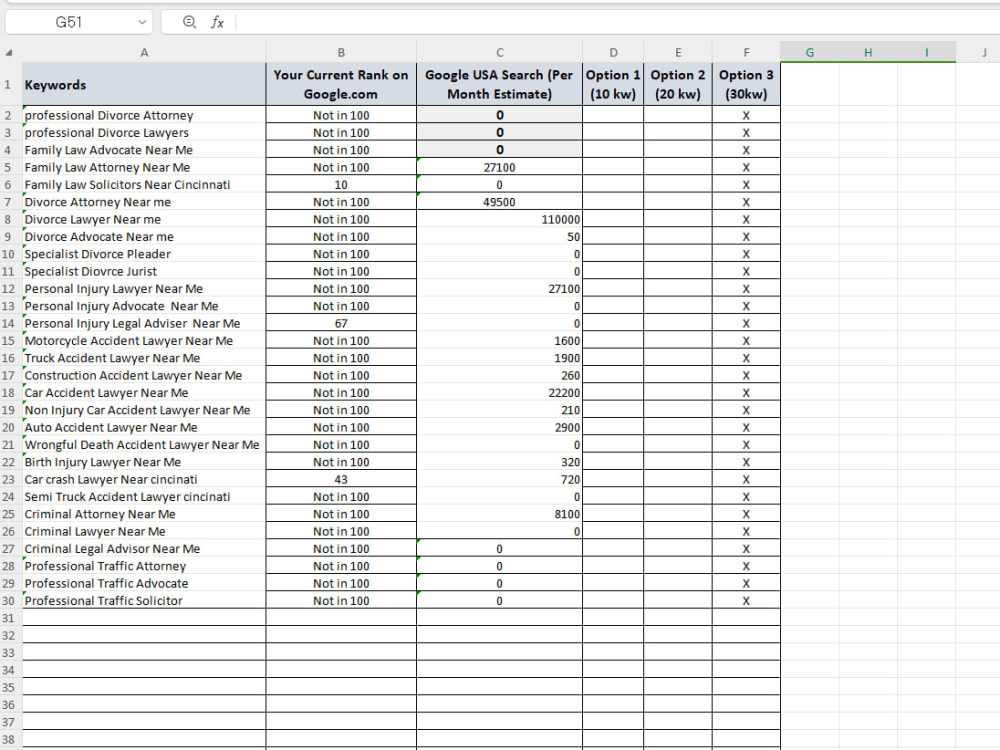Select column E header
The image size is (1000, 750).
[x=678, y=53]
